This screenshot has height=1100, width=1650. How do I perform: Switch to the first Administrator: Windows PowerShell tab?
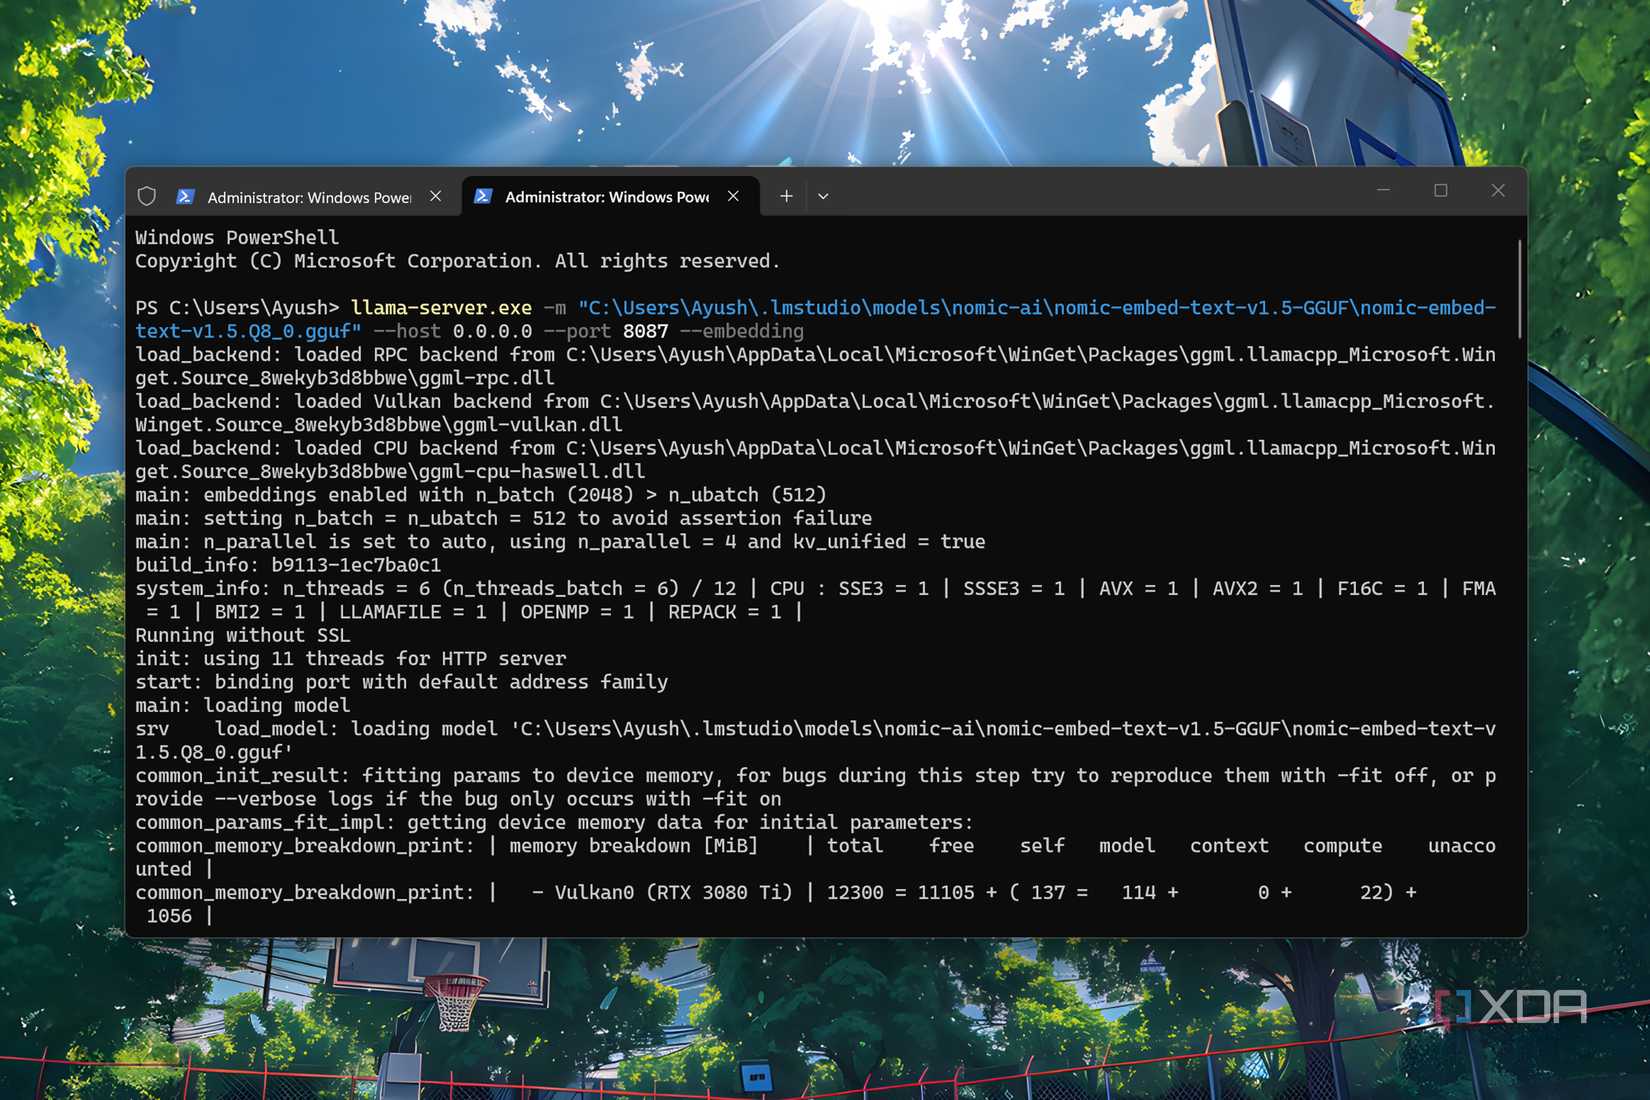[x=311, y=197]
